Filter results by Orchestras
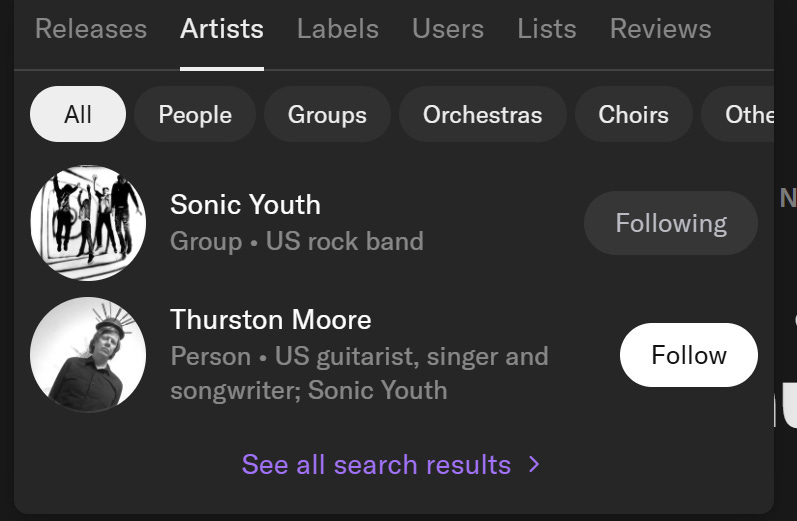This screenshot has height=521, width=797. coord(482,115)
